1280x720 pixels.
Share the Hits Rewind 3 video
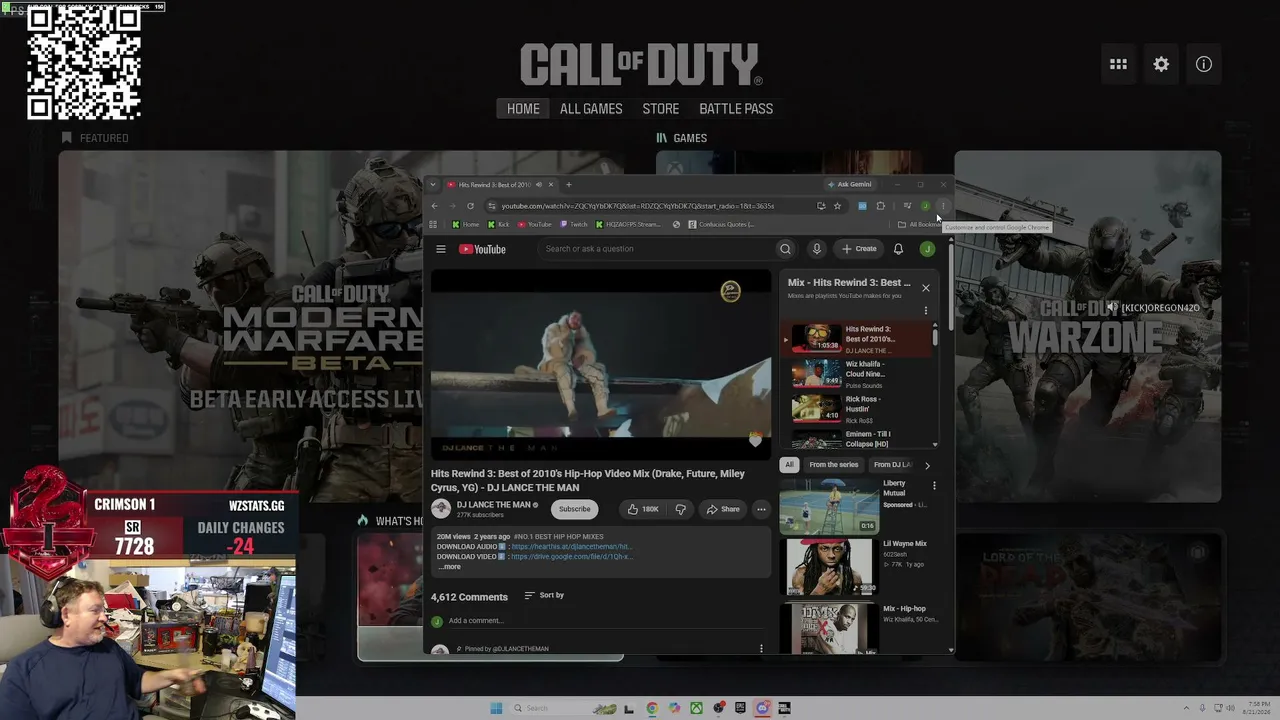723,509
